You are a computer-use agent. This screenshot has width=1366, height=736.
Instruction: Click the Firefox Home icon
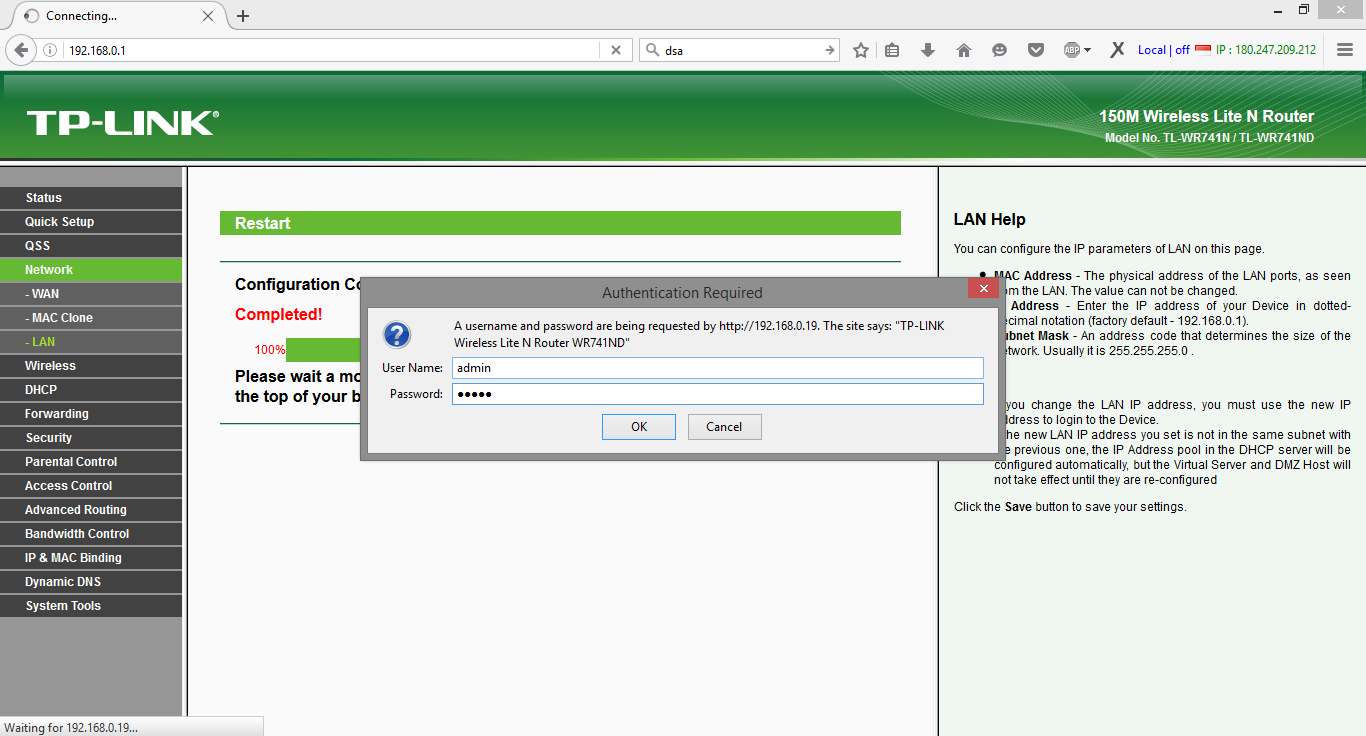point(963,49)
